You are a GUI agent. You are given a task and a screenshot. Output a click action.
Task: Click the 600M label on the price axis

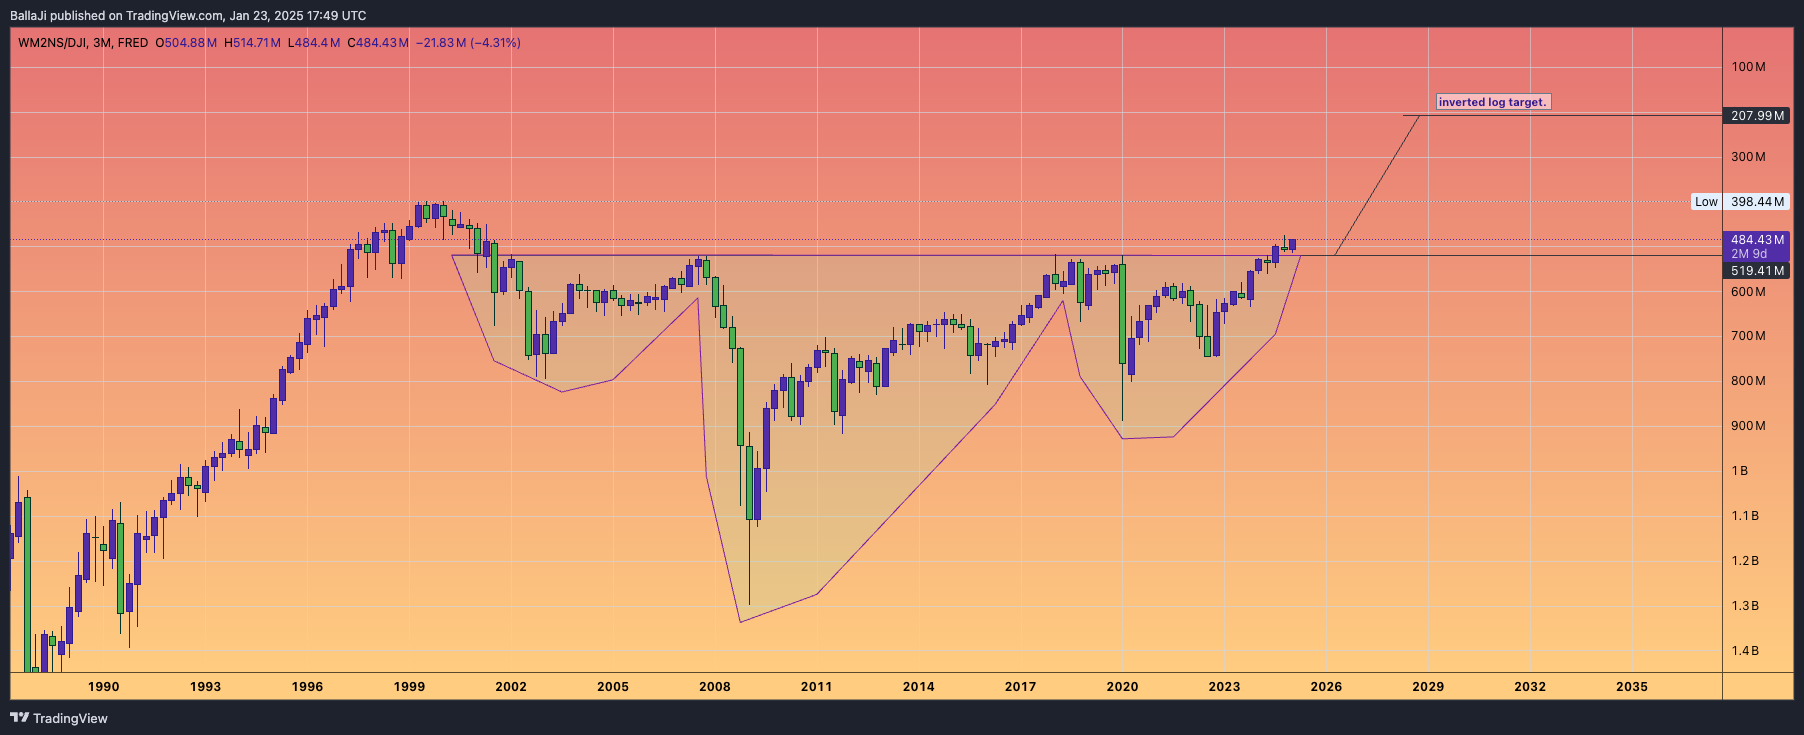pos(1748,292)
